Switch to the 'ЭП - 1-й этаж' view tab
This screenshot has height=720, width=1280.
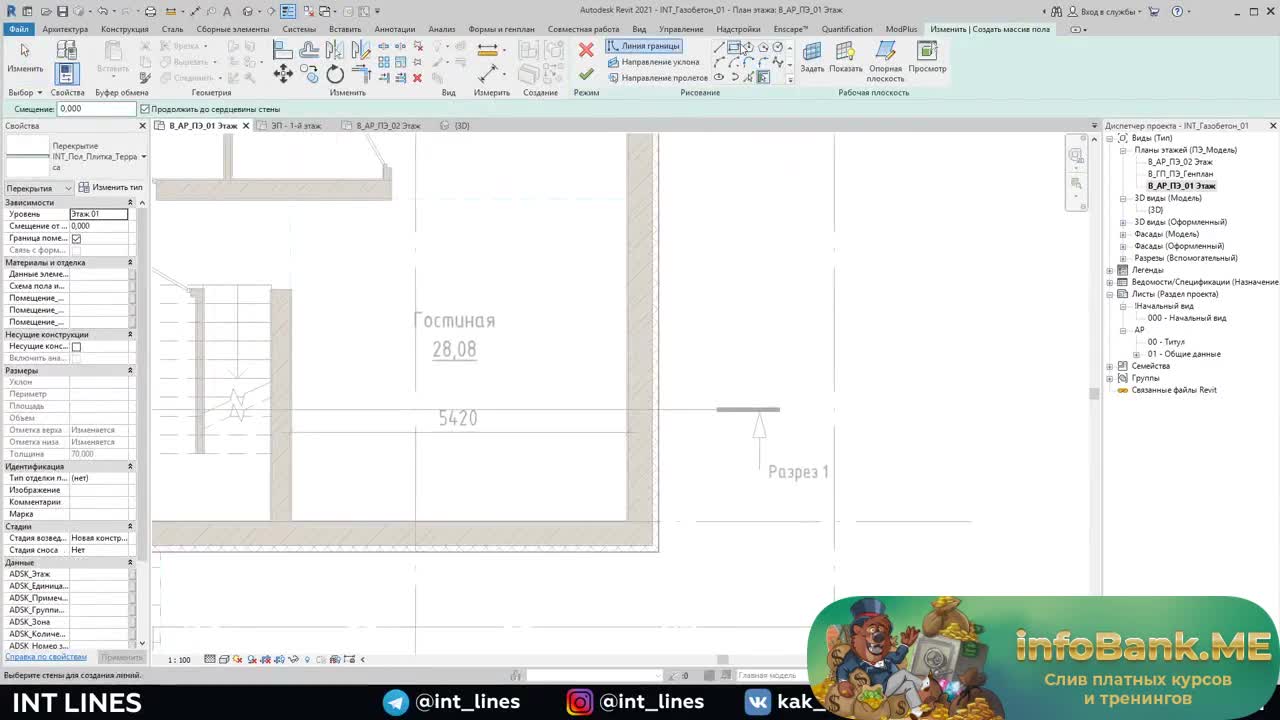click(x=296, y=126)
